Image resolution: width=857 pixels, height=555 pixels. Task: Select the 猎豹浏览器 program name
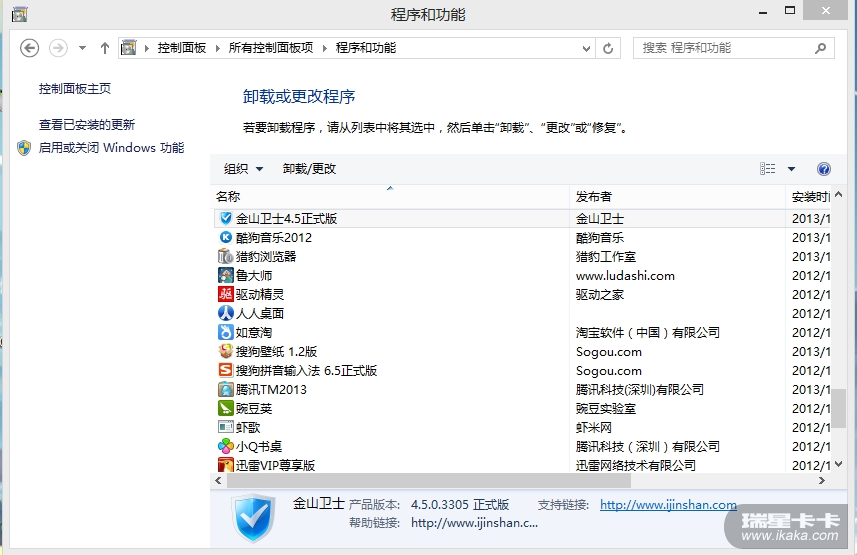pos(266,256)
